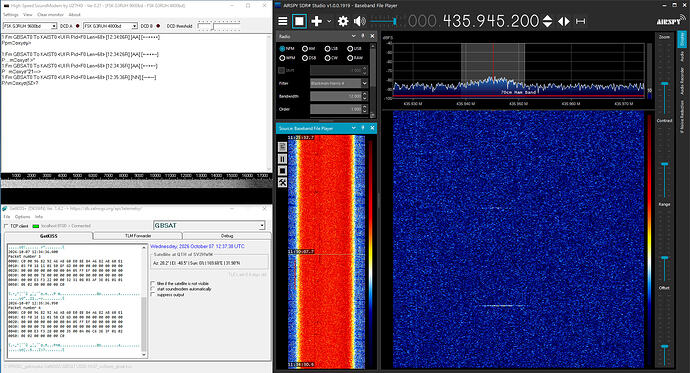690x373 pixels.
Task: Close the Source Baseband File Player panel
Action: (372, 128)
